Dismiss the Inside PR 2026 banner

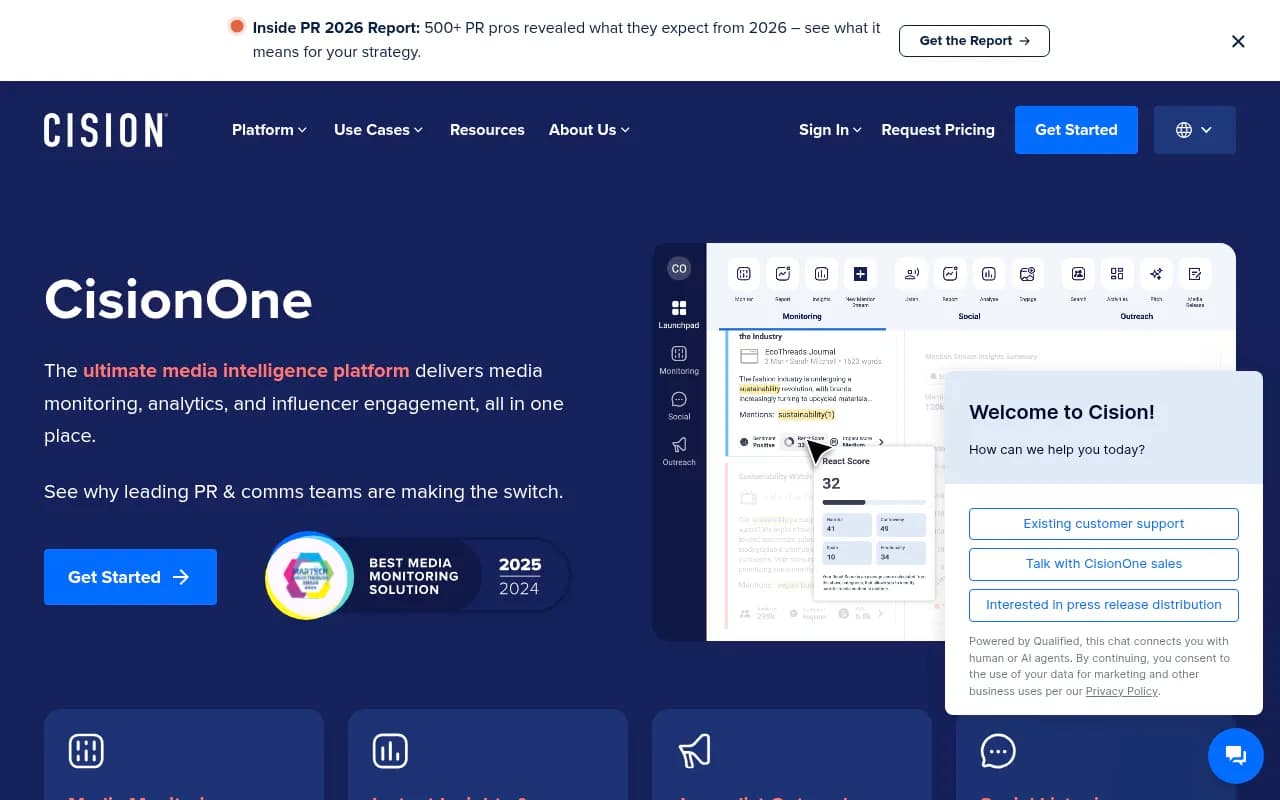[1238, 41]
